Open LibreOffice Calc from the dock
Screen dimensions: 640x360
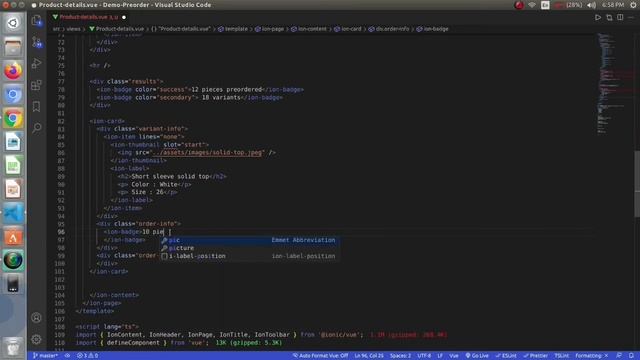pos(13,165)
